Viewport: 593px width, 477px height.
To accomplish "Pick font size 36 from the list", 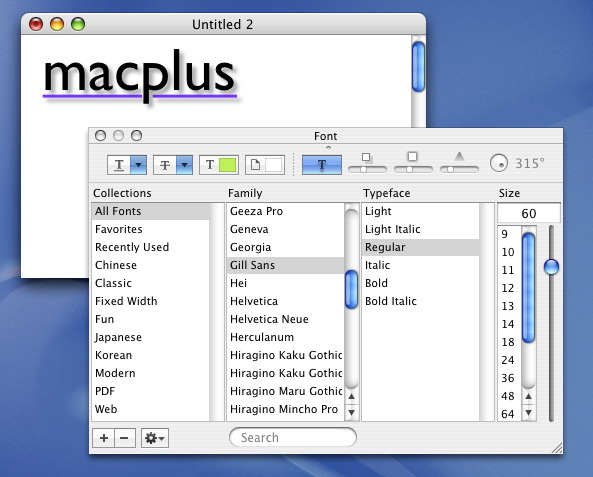I will click(509, 378).
